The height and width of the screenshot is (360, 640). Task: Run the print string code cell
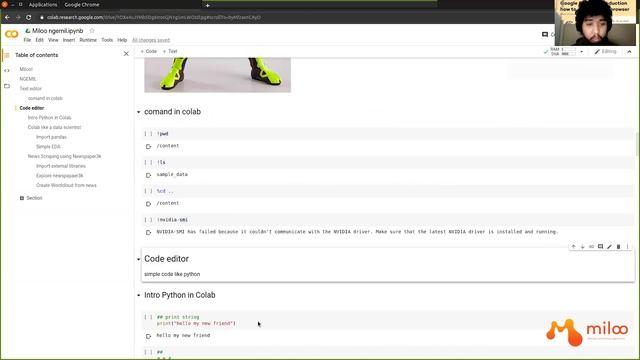point(148,317)
